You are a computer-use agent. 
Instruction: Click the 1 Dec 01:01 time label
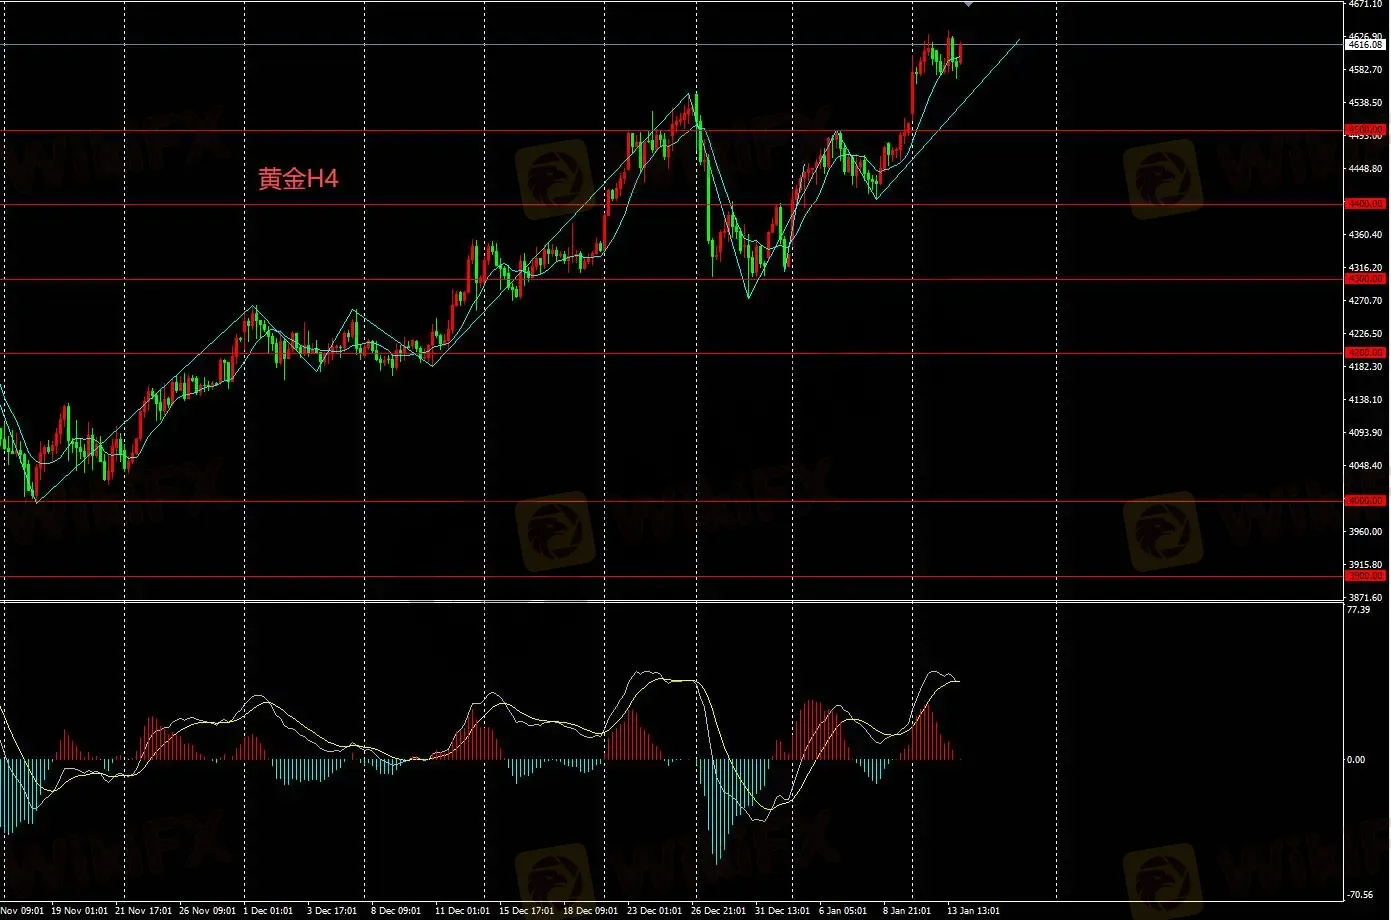pos(268,912)
